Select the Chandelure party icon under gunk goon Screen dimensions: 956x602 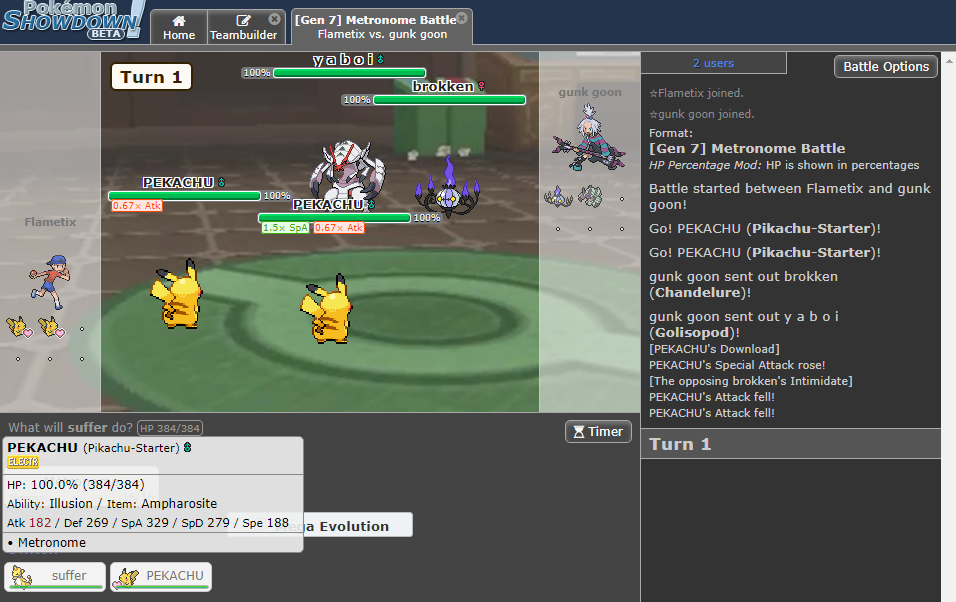coord(558,196)
